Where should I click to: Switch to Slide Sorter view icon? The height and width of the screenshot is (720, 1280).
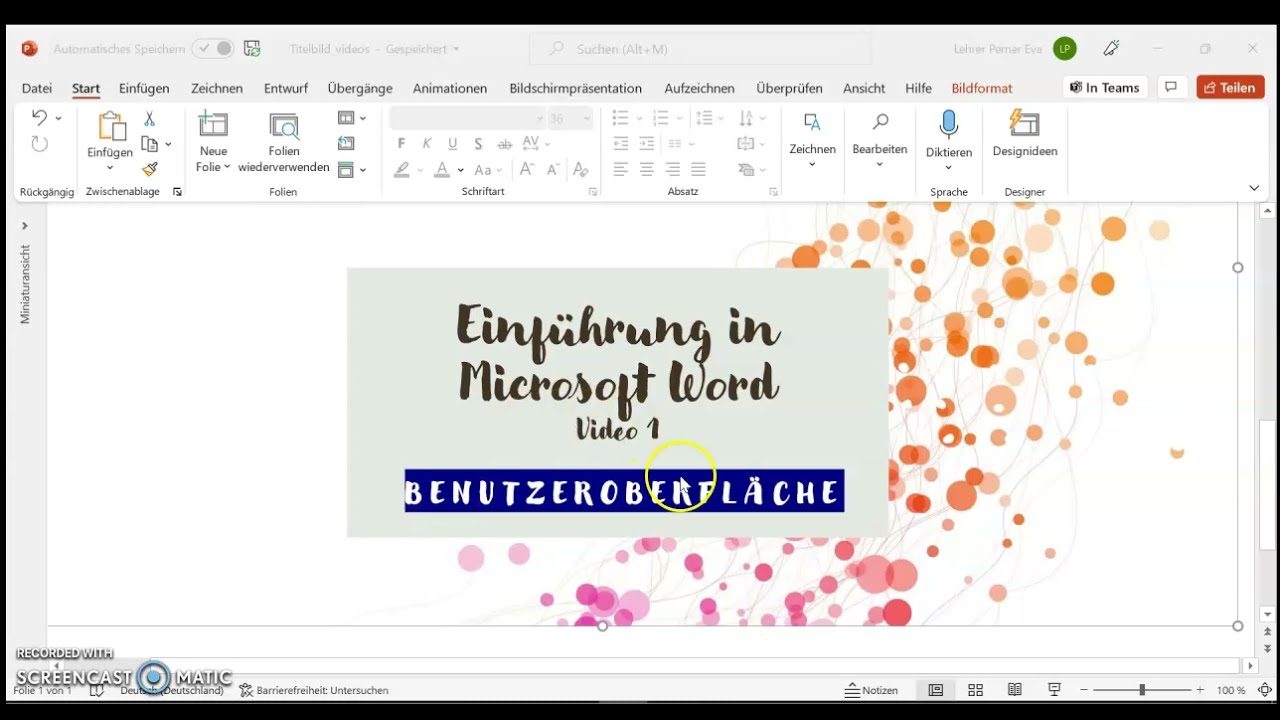(975, 690)
